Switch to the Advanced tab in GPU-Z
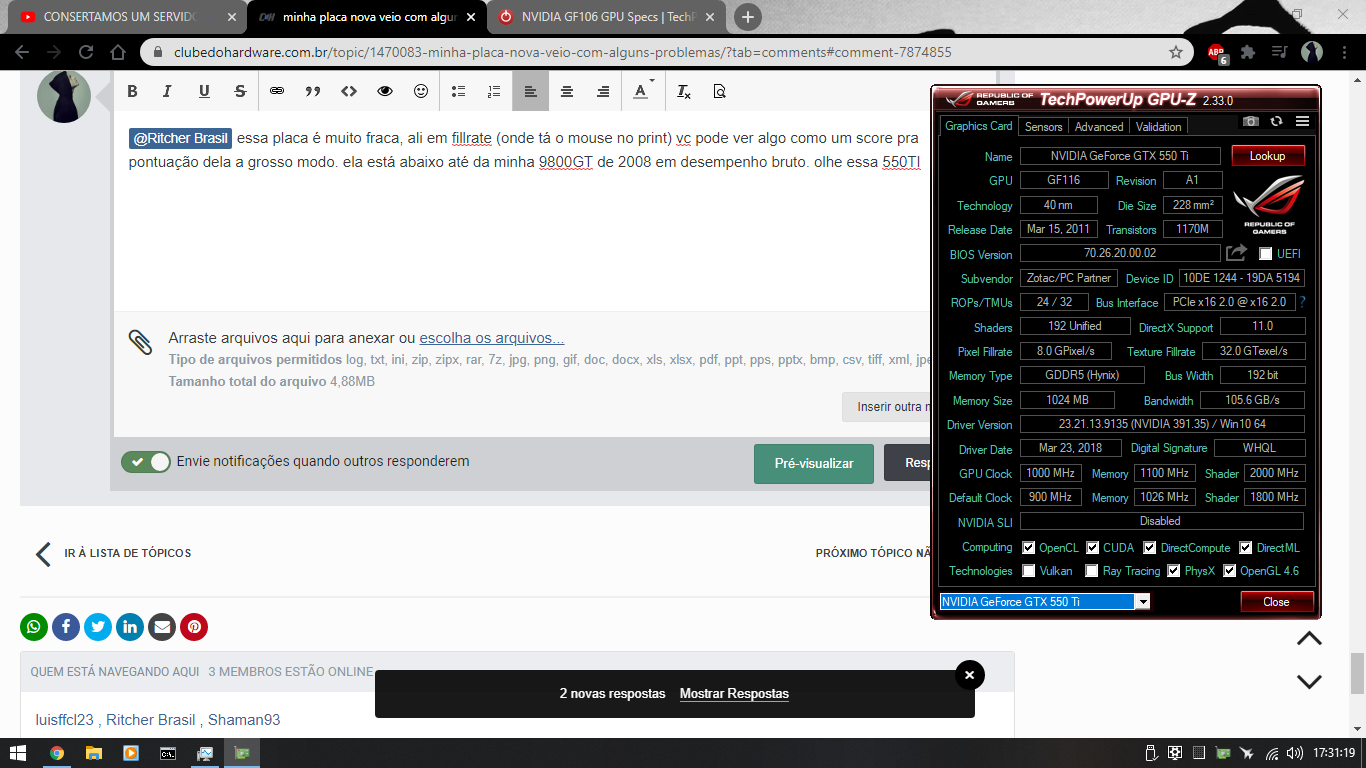The height and width of the screenshot is (768, 1366). coord(1099,127)
